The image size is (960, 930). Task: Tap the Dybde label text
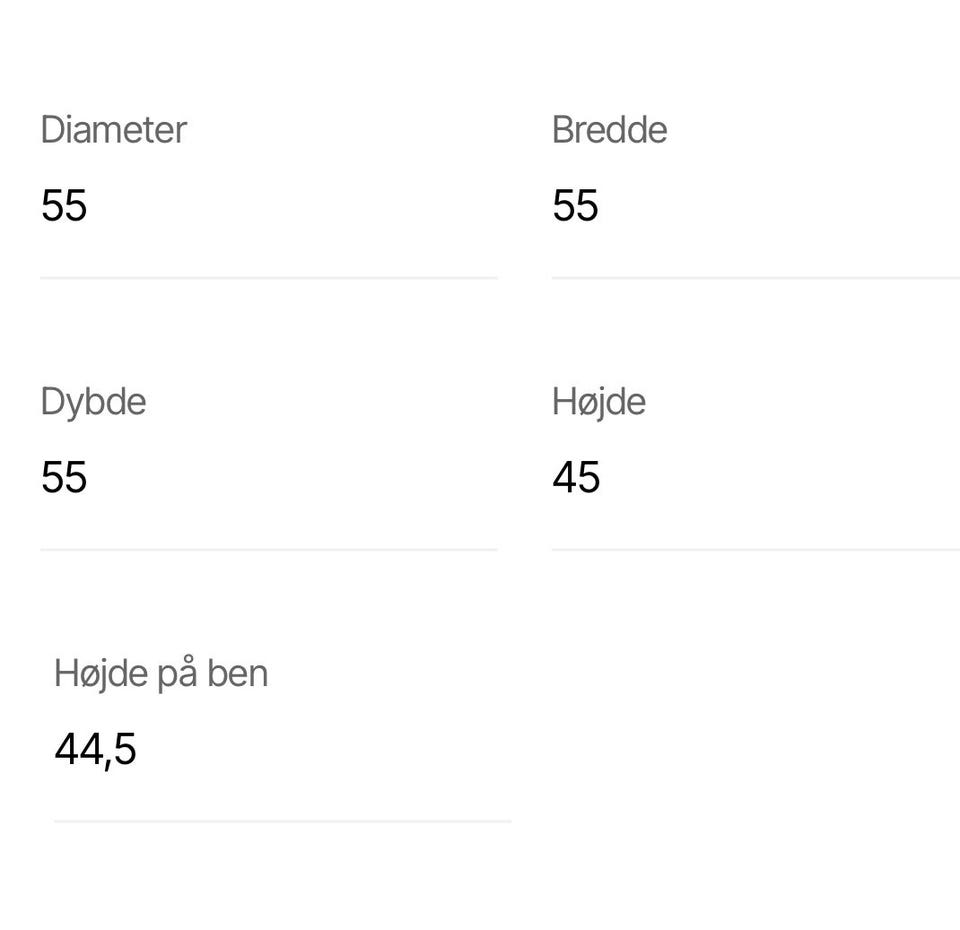(93, 402)
